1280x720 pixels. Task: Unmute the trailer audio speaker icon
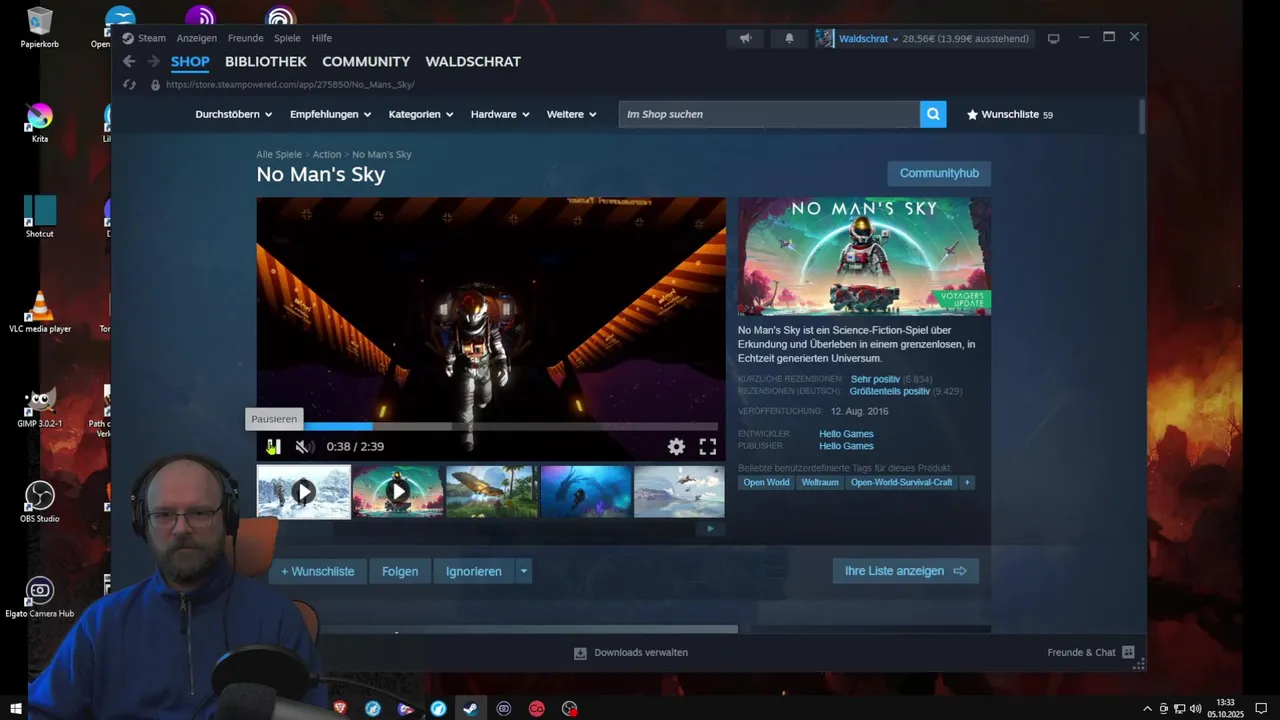click(305, 447)
